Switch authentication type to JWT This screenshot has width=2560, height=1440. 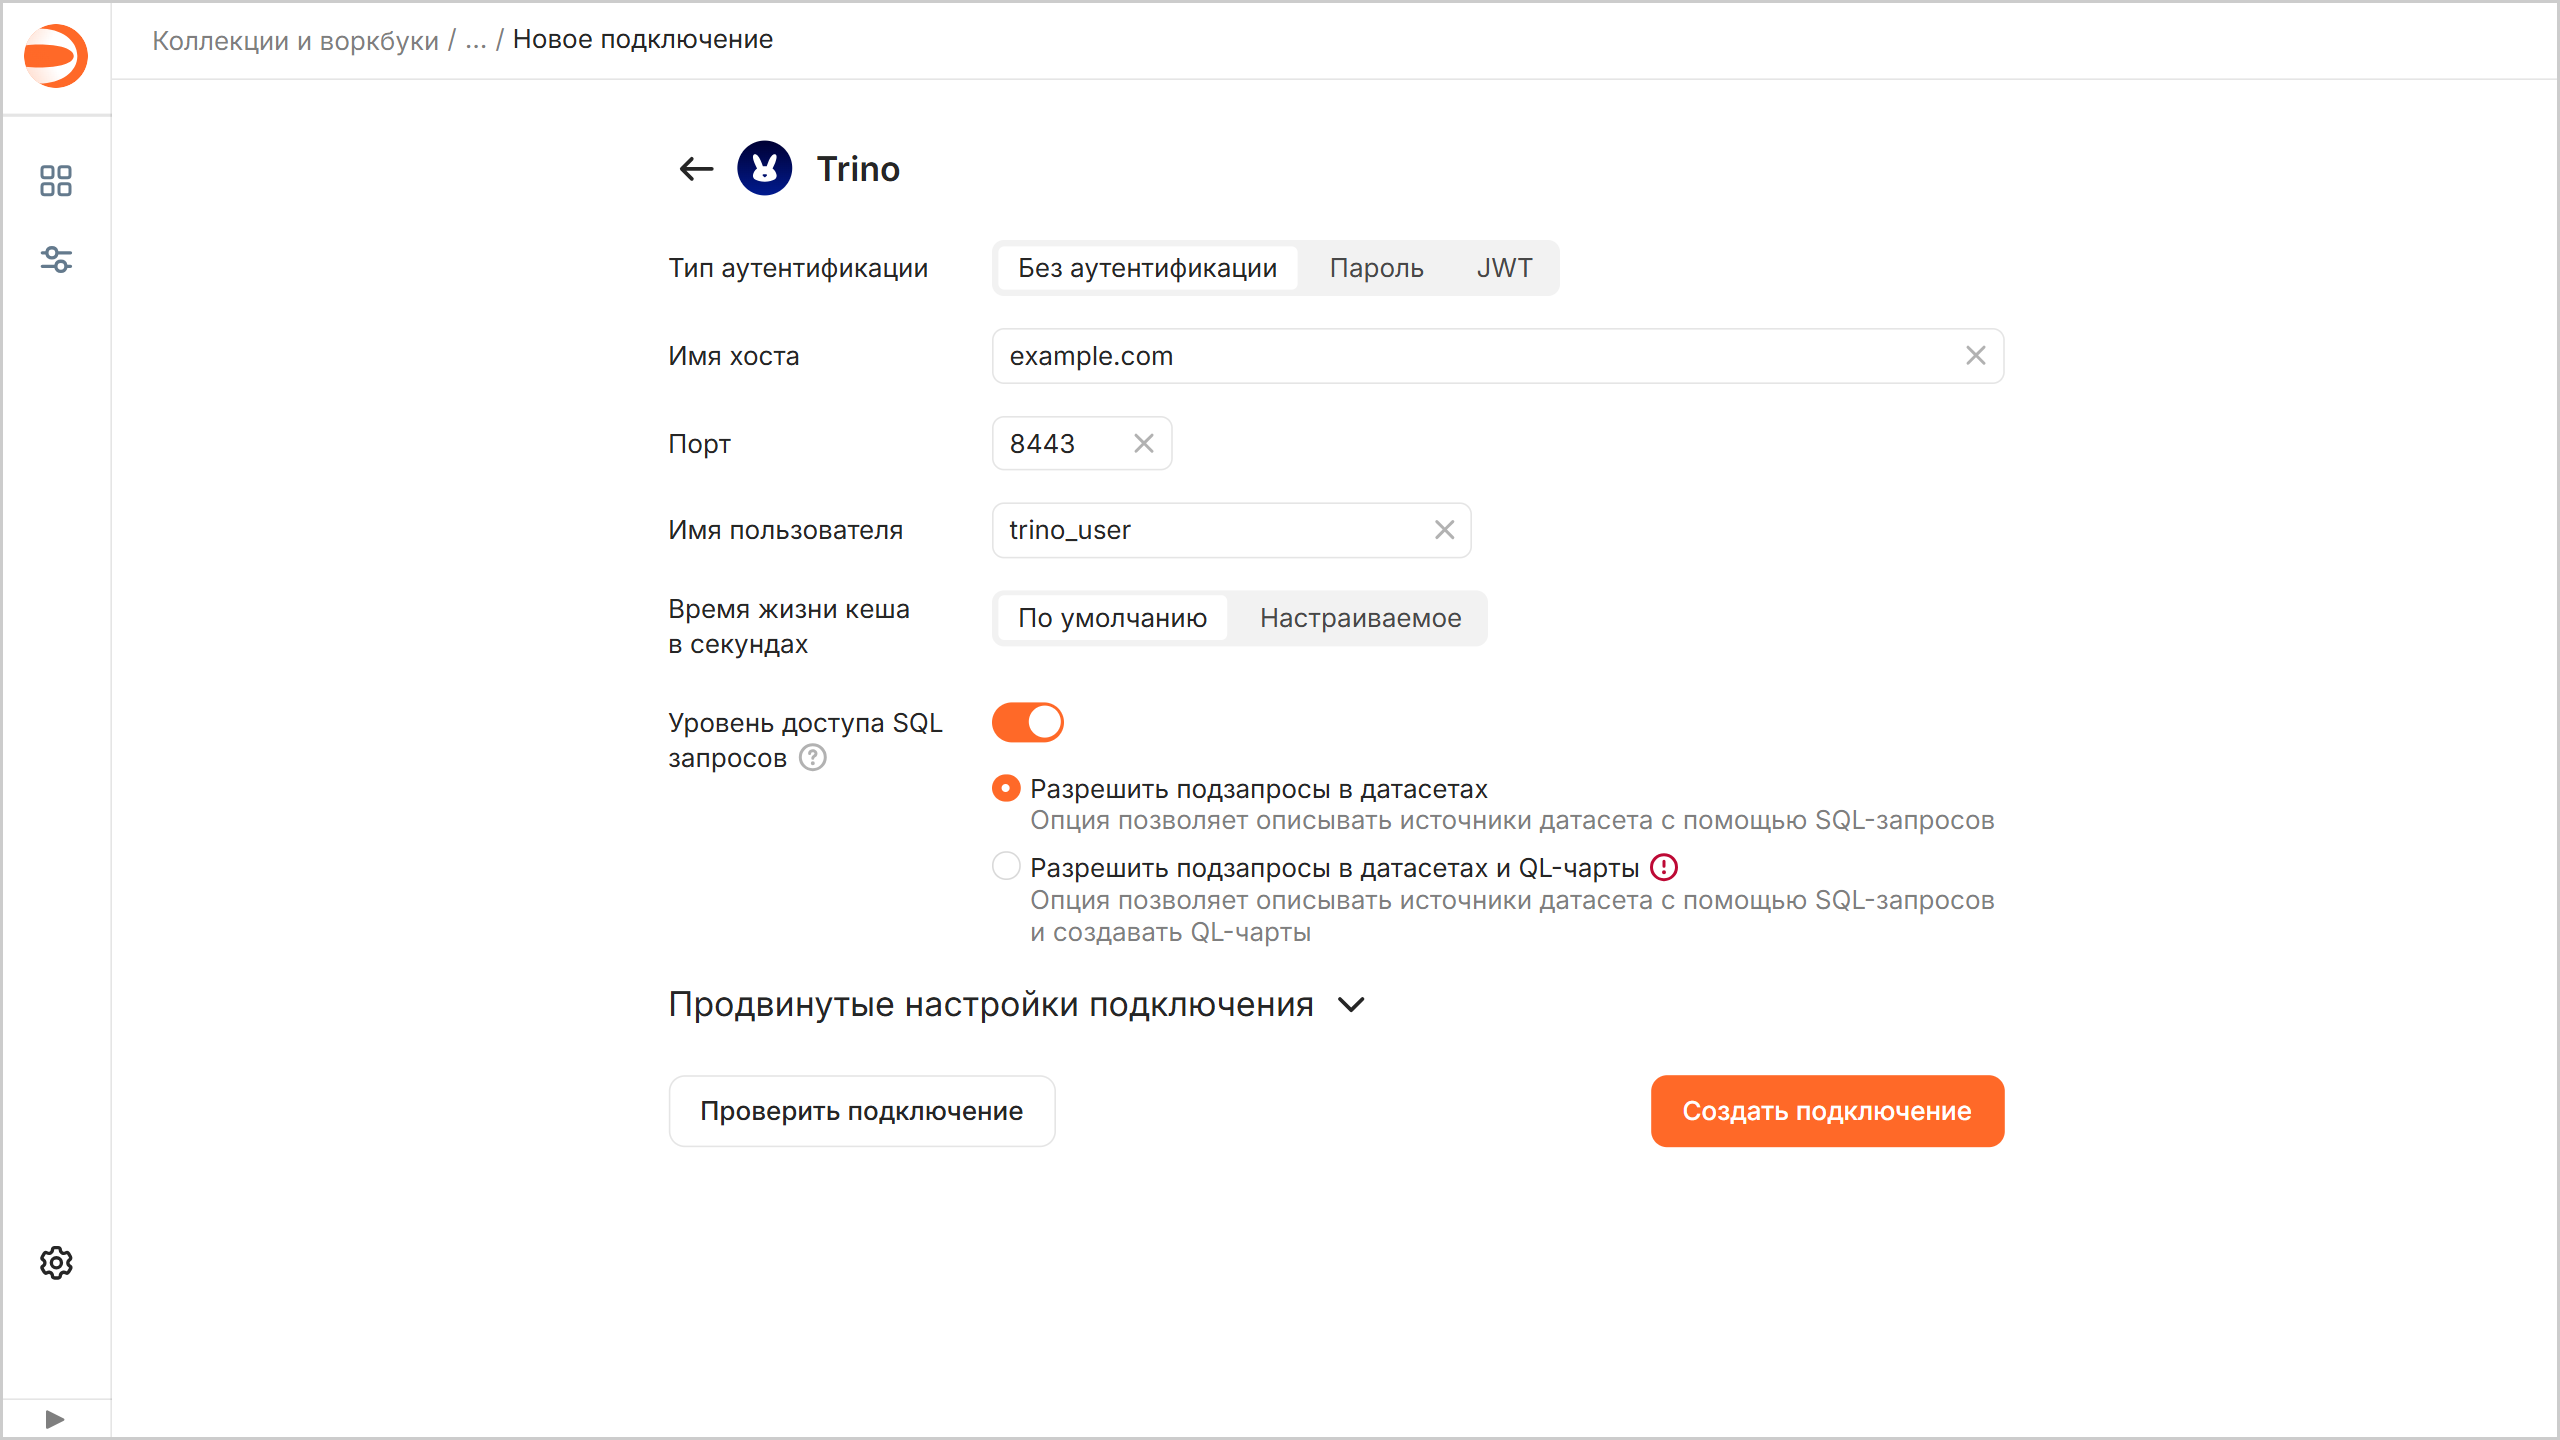(x=1504, y=268)
